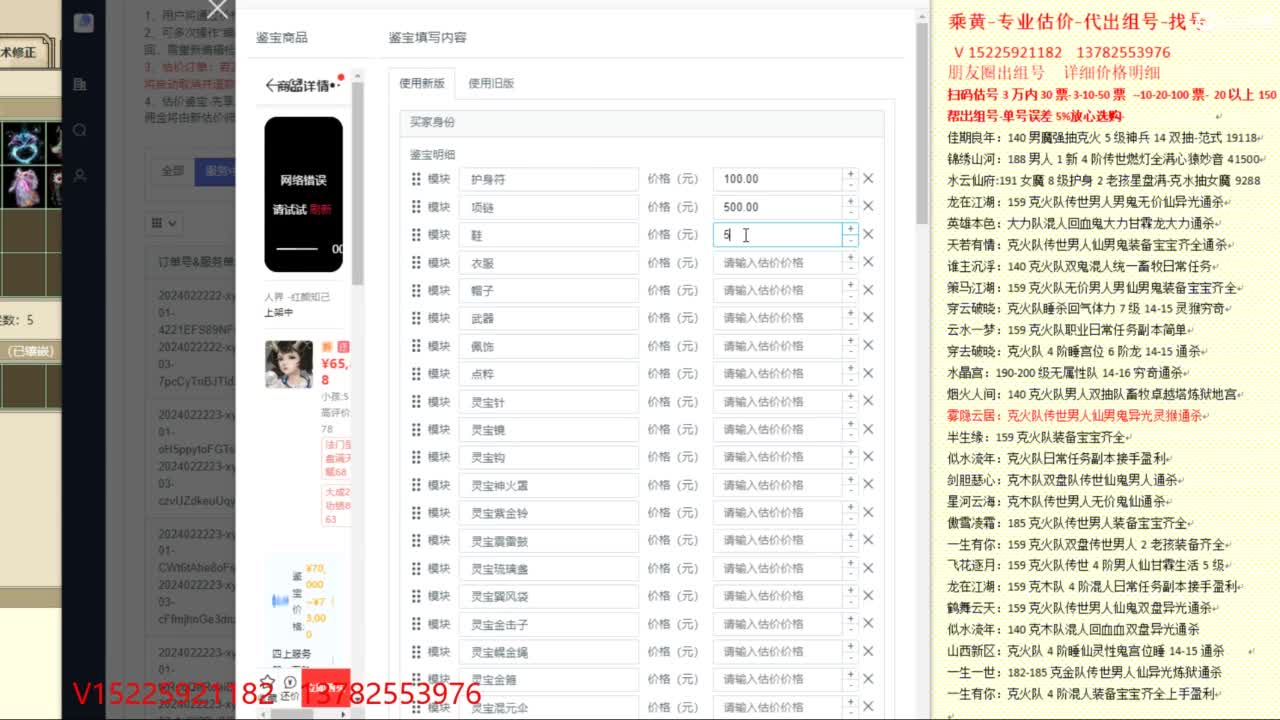Remove the 鞋 row using its X icon
This screenshot has height=720, width=1280.
pos(868,235)
